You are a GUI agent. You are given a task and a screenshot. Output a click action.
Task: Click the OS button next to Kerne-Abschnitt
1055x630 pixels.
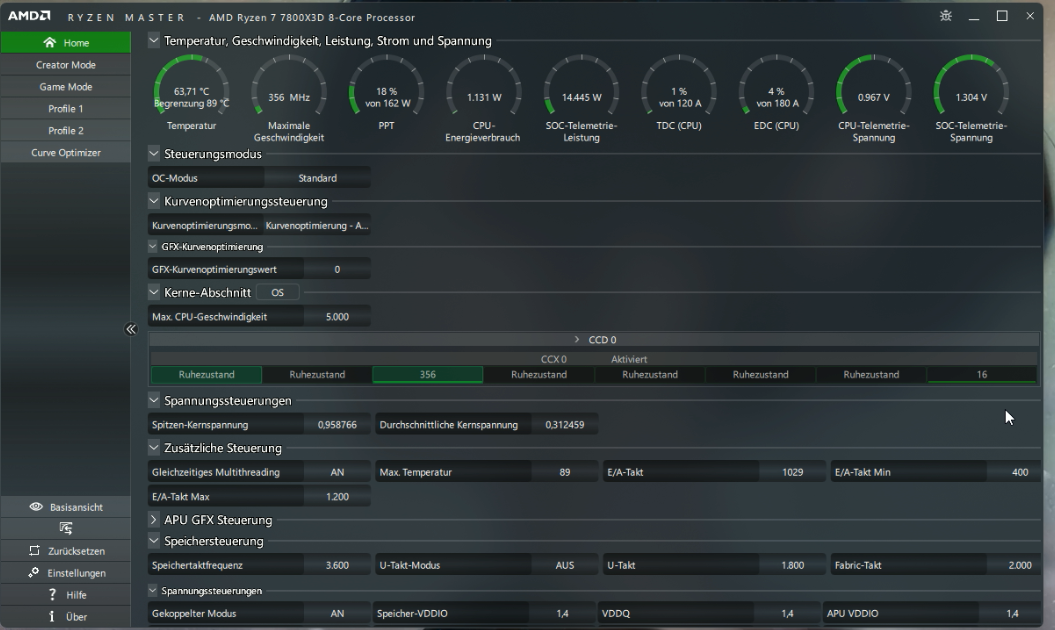[277, 292]
